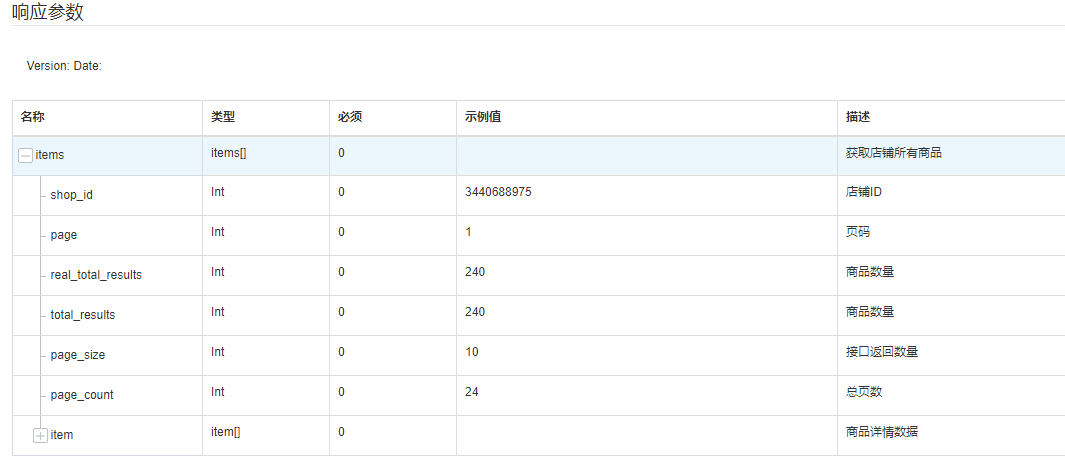1065x464 pixels.
Task: Click the Int type in page_size row
Action: click(217, 353)
